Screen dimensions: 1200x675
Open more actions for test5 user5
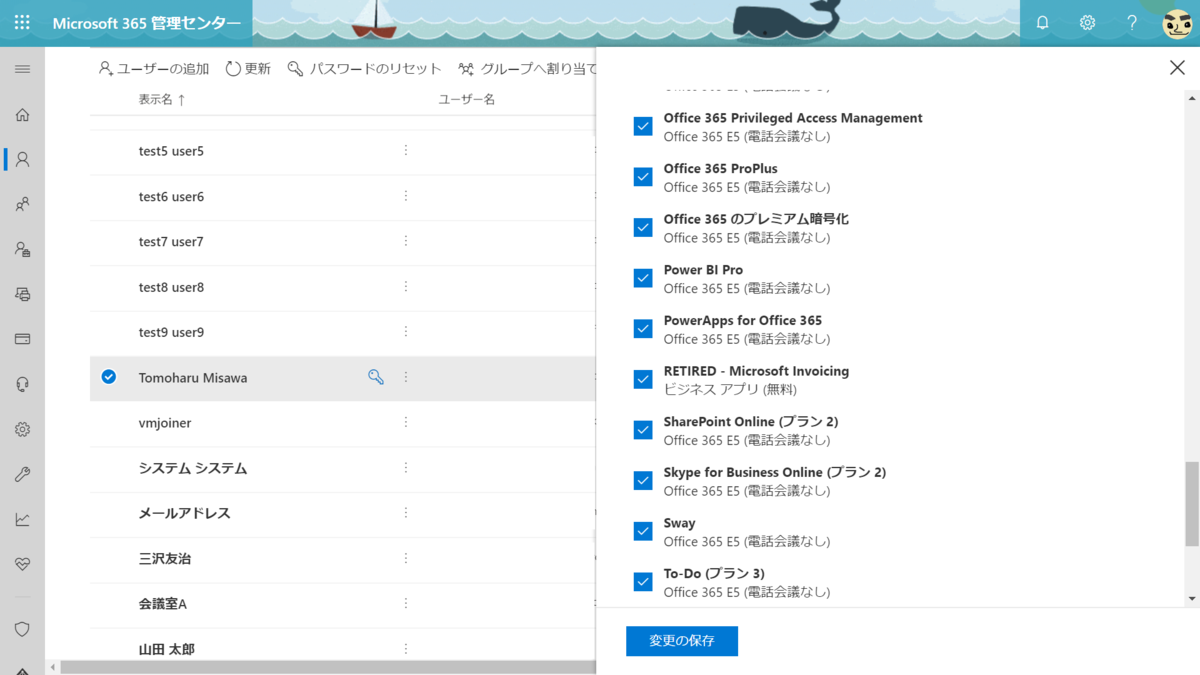(x=406, y=151)
